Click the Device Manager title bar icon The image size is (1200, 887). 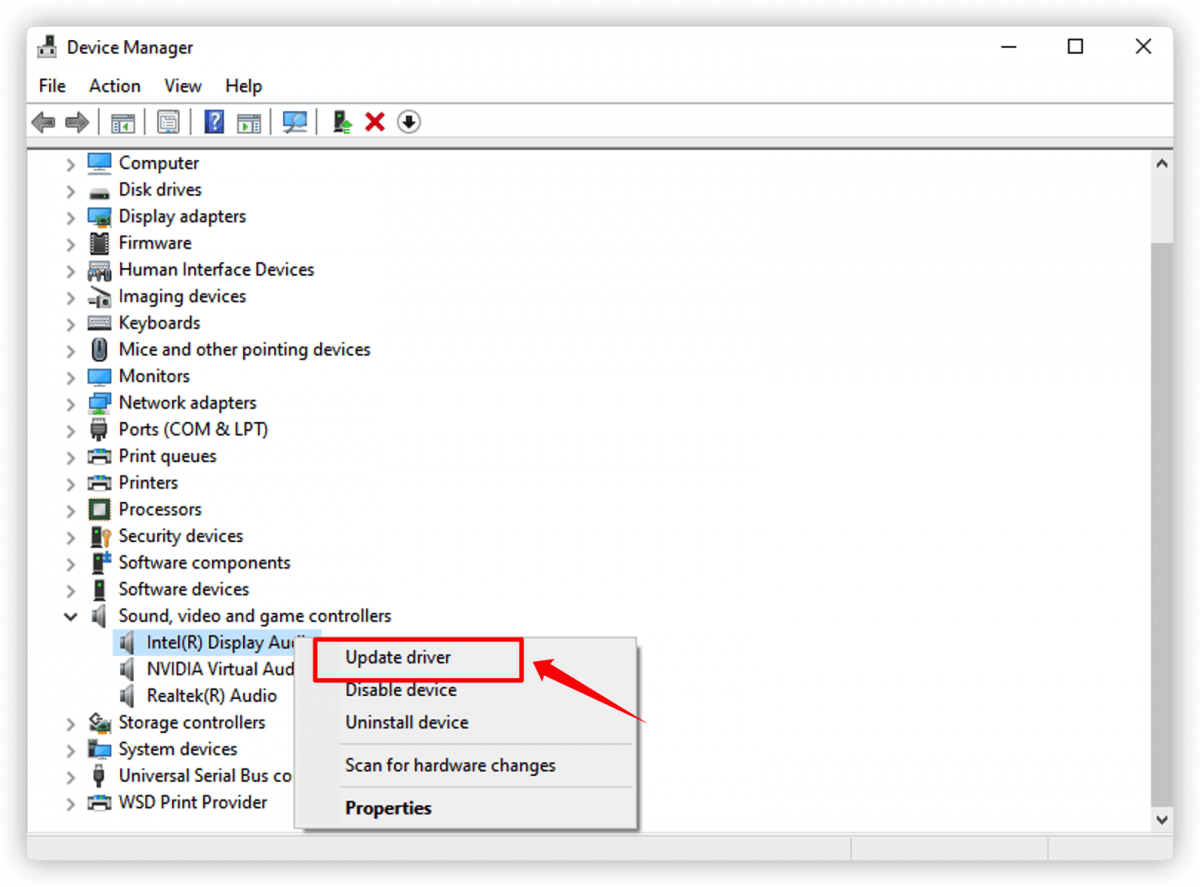(x=47, y=47)
